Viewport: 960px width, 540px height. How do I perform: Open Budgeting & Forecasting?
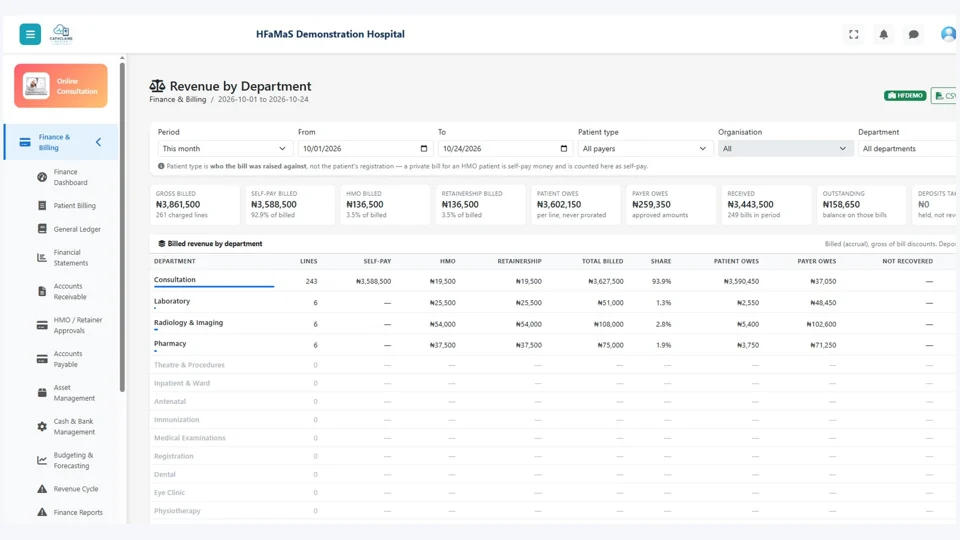point(73,460)
